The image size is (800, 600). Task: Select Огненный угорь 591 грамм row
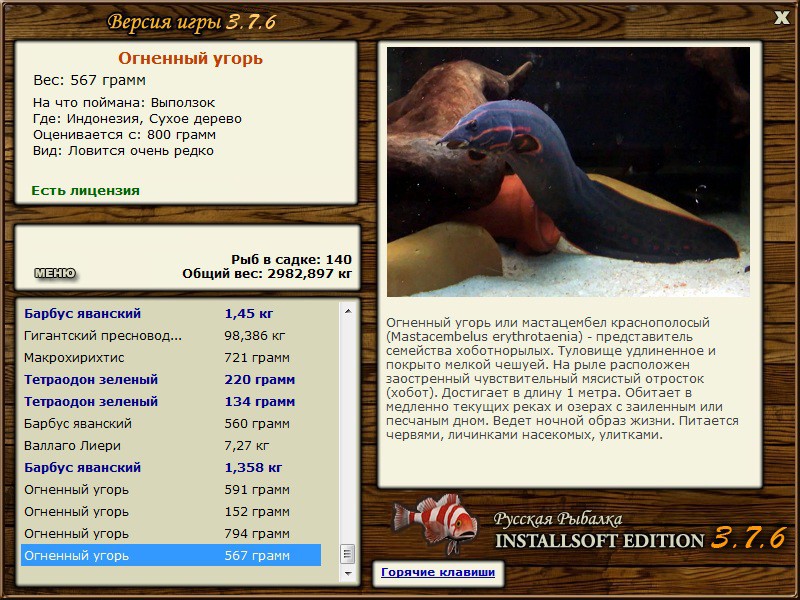tap(171, 489)
